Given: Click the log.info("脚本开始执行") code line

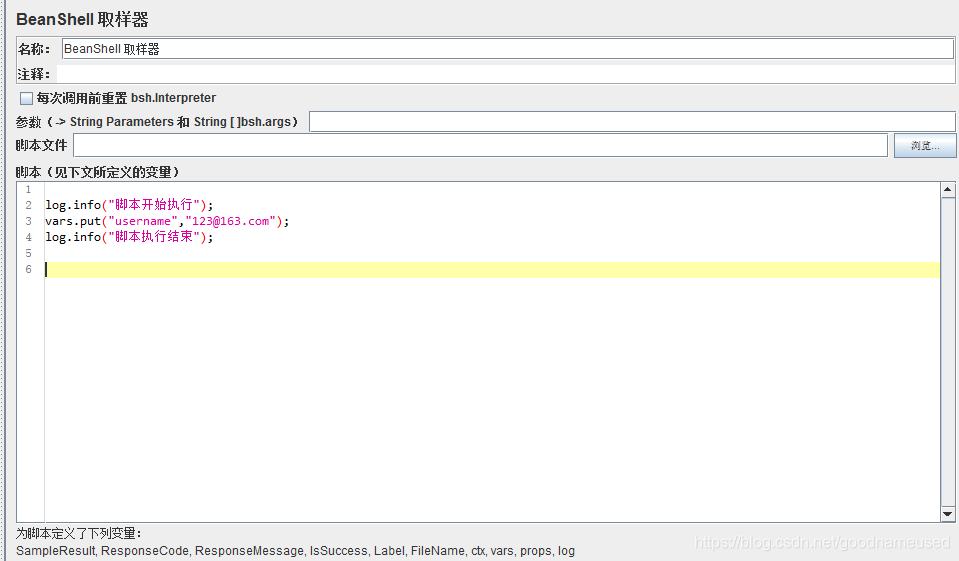Looking at the screenshot, I should tap(129, 205).
